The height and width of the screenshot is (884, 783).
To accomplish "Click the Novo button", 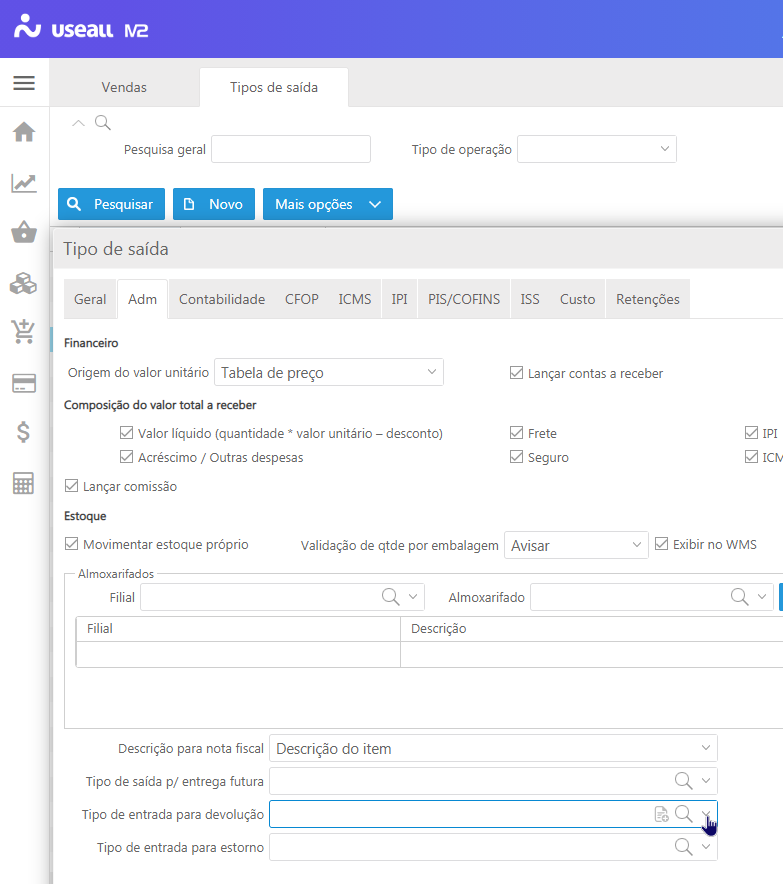I will click(x=214, y=204).
